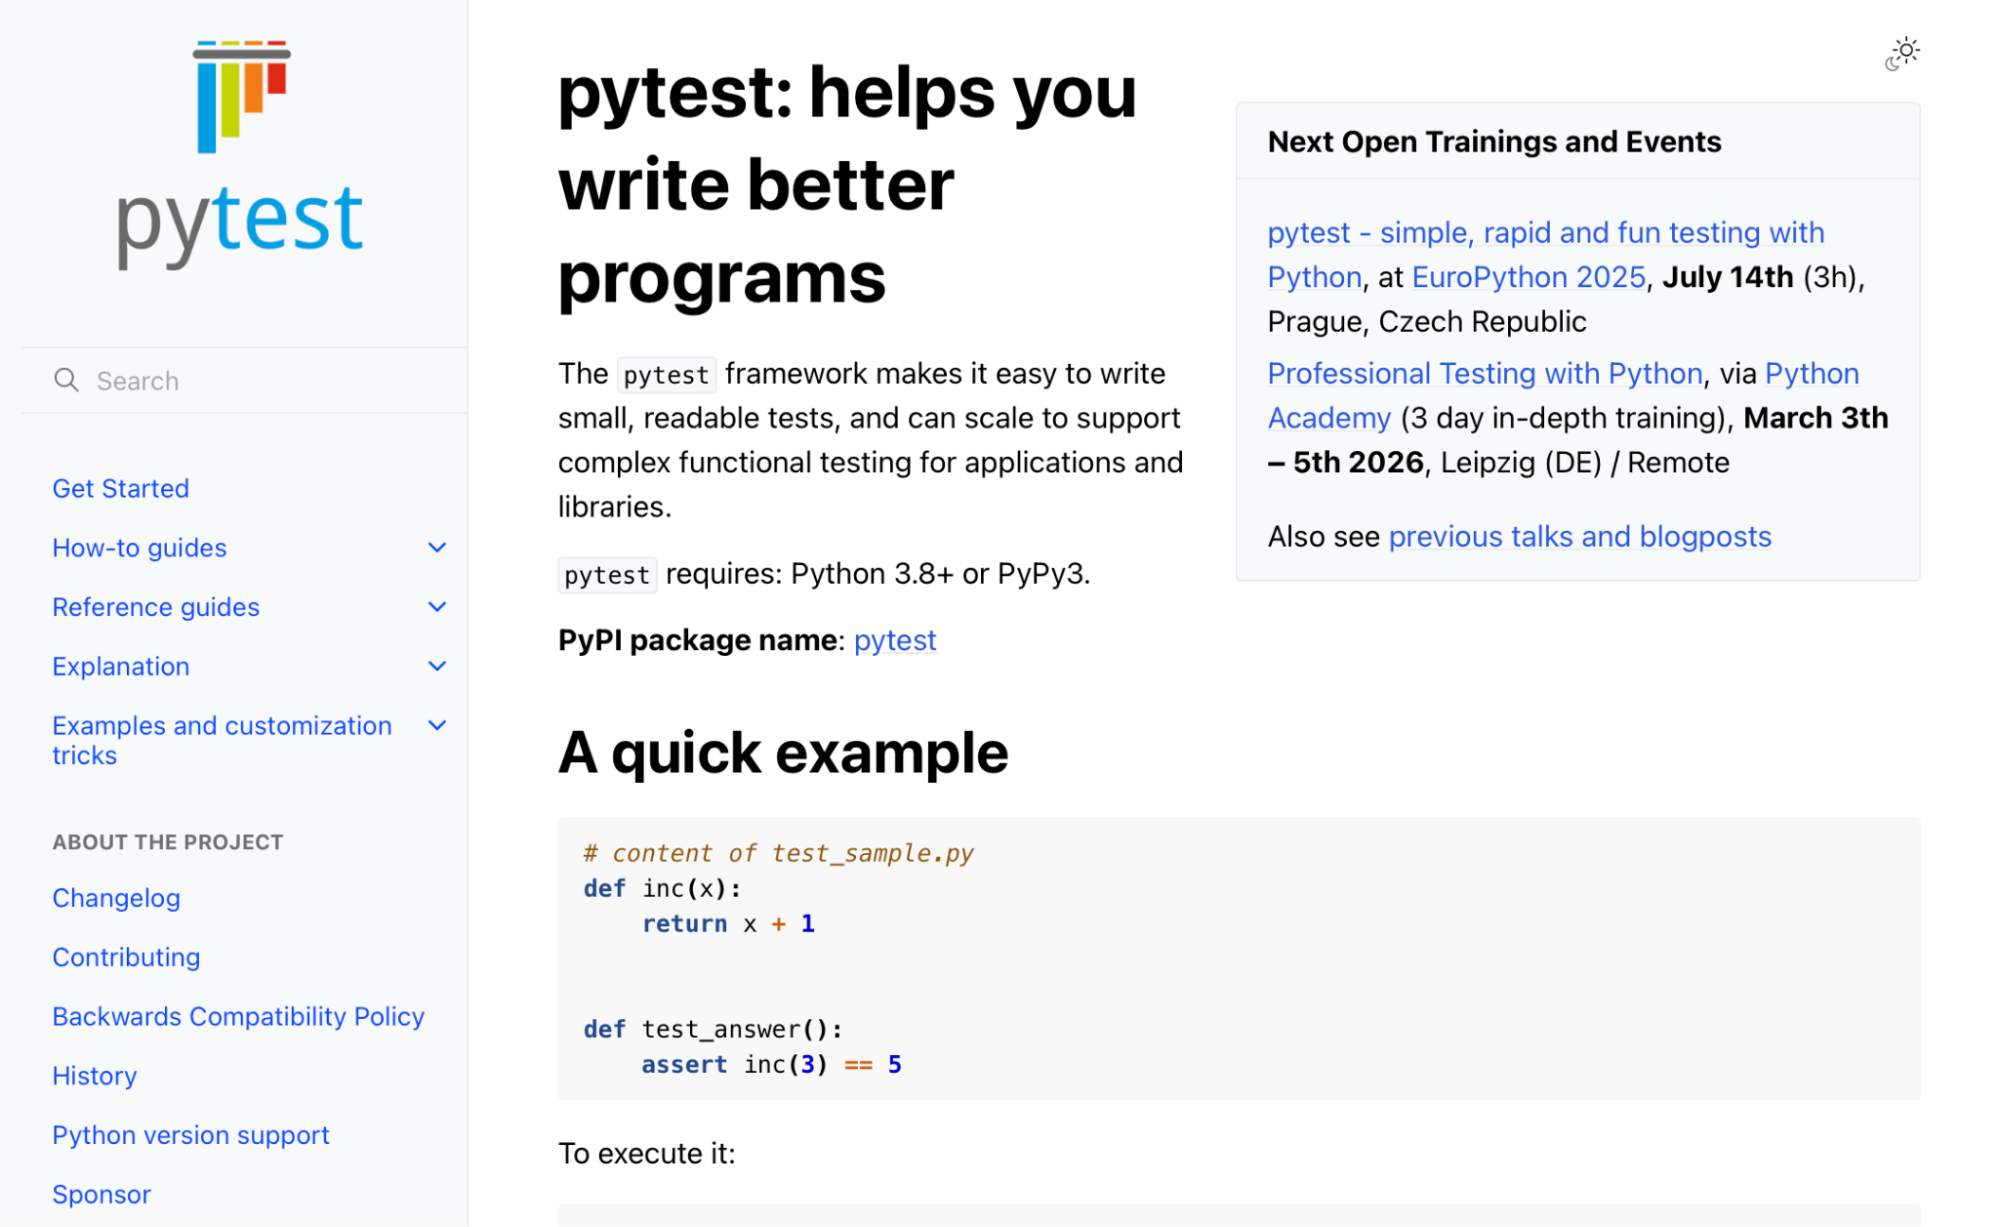Click the search magnifier icon
The height and width of the screenshot is (1227, 1999).
66,380
